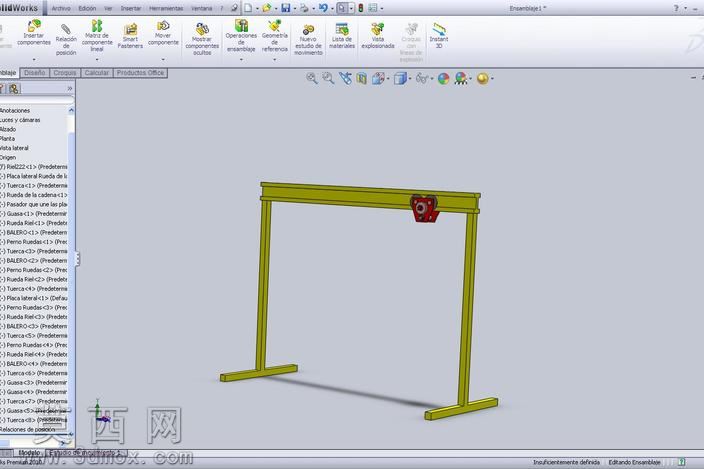This screenshot has width=704, height=469.
Task: Switch to the Calcular tab
Action: [x=97, y=73]
